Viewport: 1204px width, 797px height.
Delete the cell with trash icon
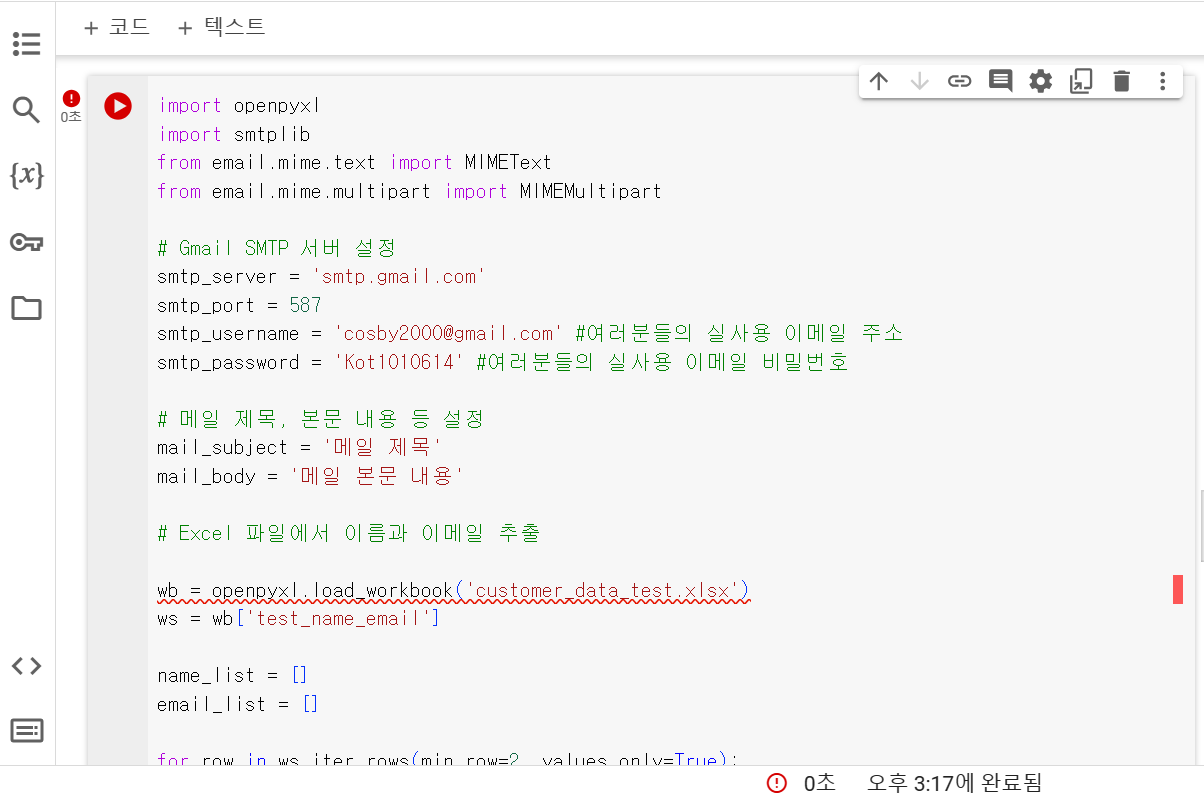(1122, 82)
